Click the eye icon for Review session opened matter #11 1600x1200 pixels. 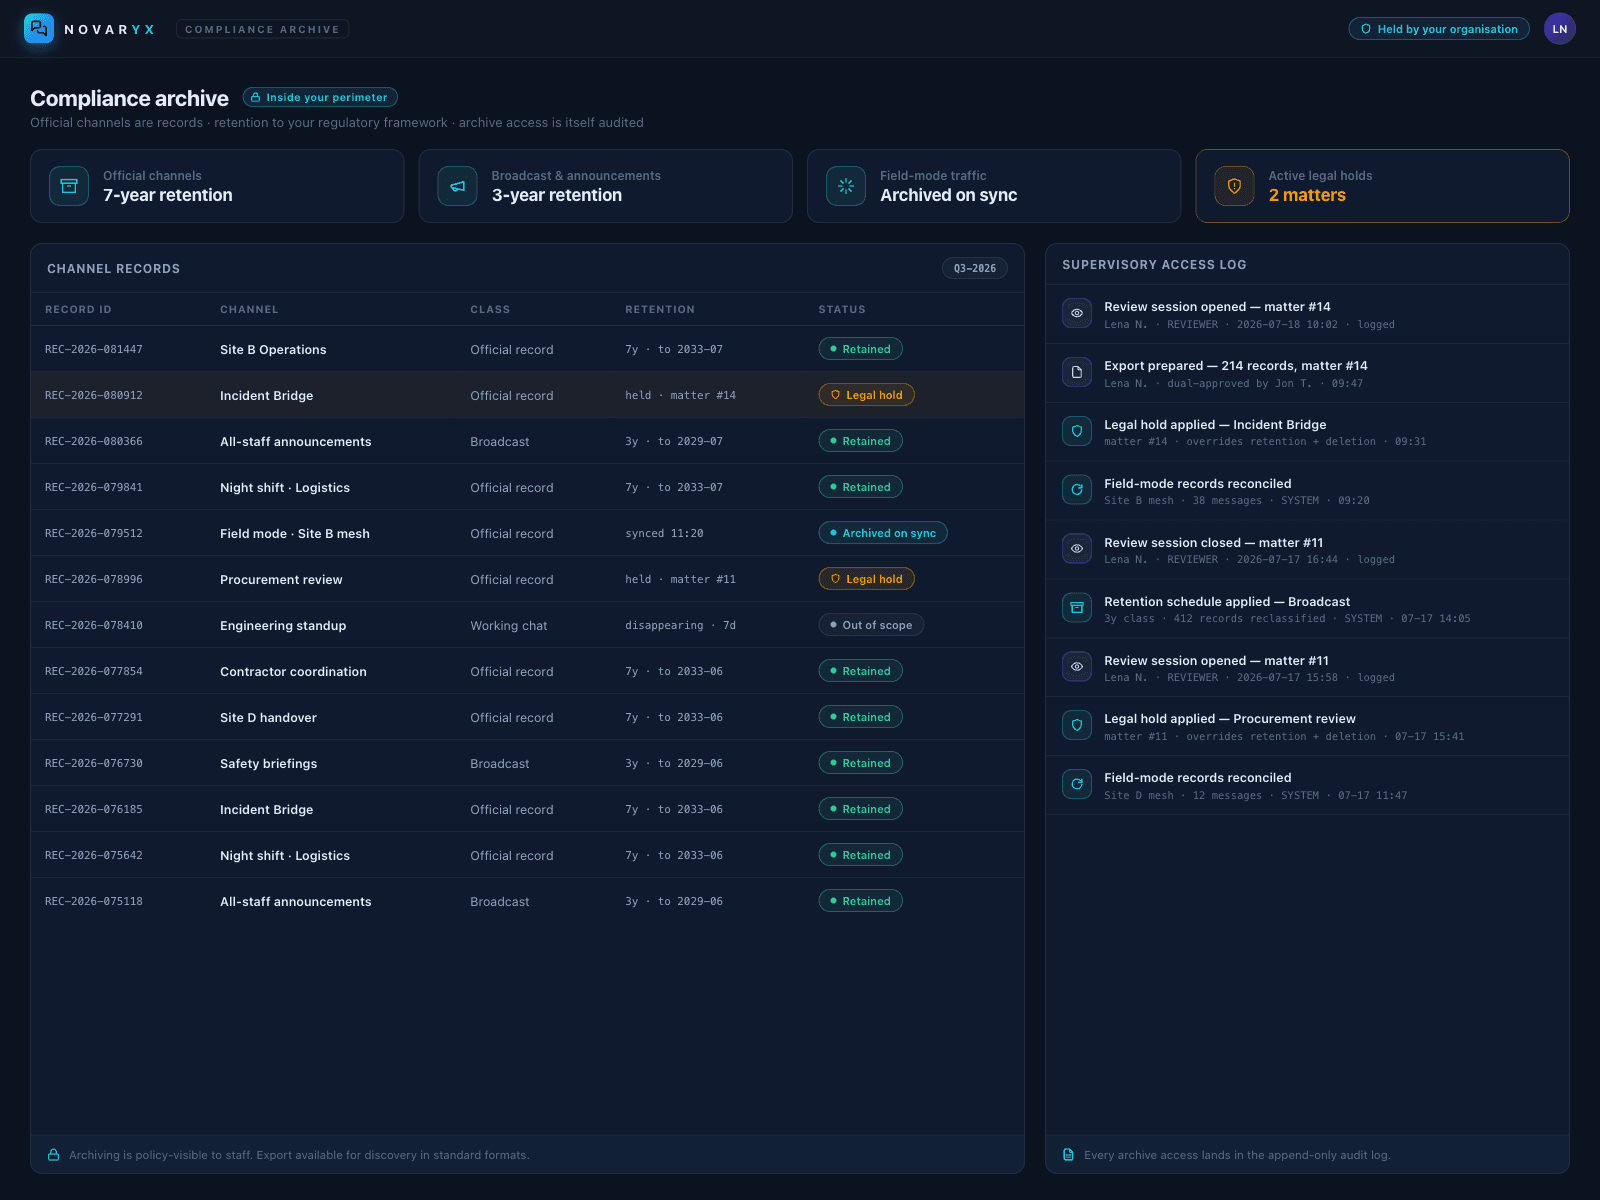(x=1077, y=666)
